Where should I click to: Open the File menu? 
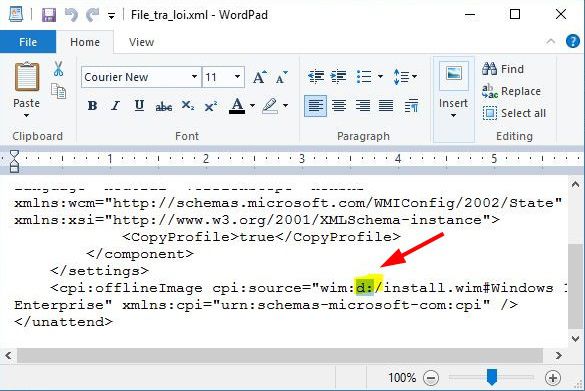click(x=28, y=42)
